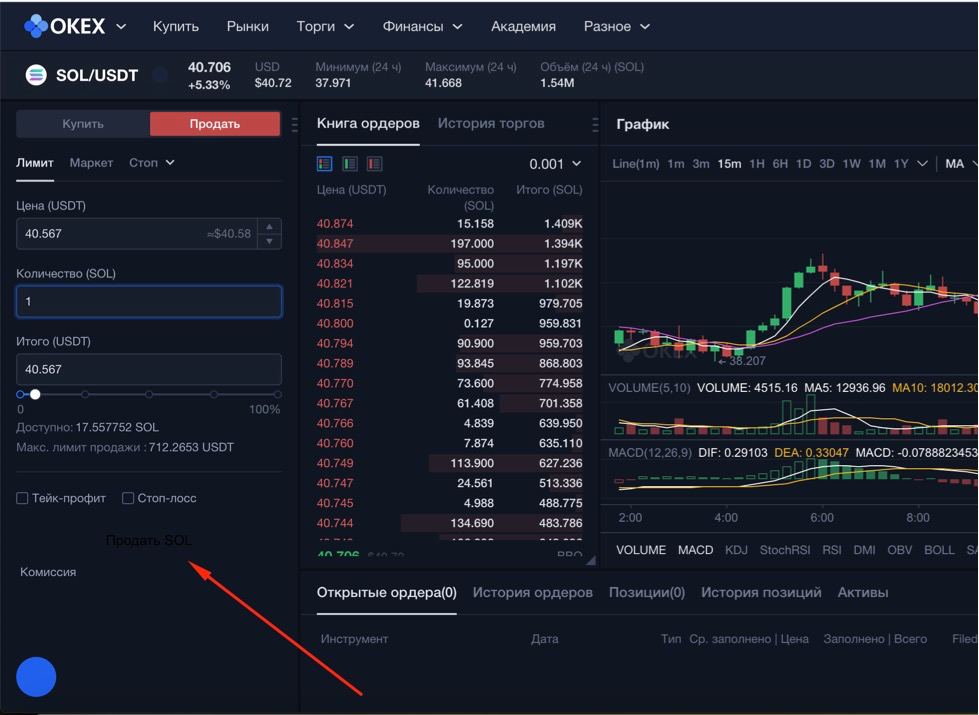
Task: Open the Открытые ордера(0) tab
Action: (x=386, y=592)
